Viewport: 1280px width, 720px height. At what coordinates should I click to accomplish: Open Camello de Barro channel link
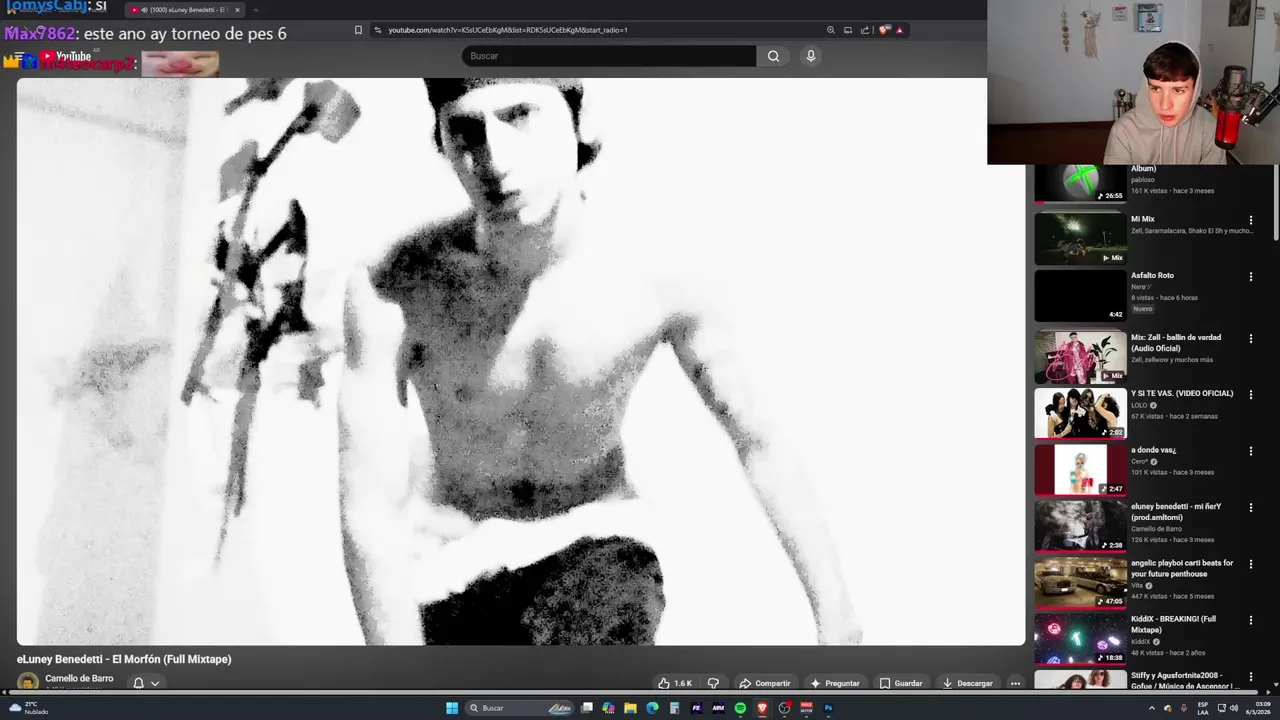[79, 678]
